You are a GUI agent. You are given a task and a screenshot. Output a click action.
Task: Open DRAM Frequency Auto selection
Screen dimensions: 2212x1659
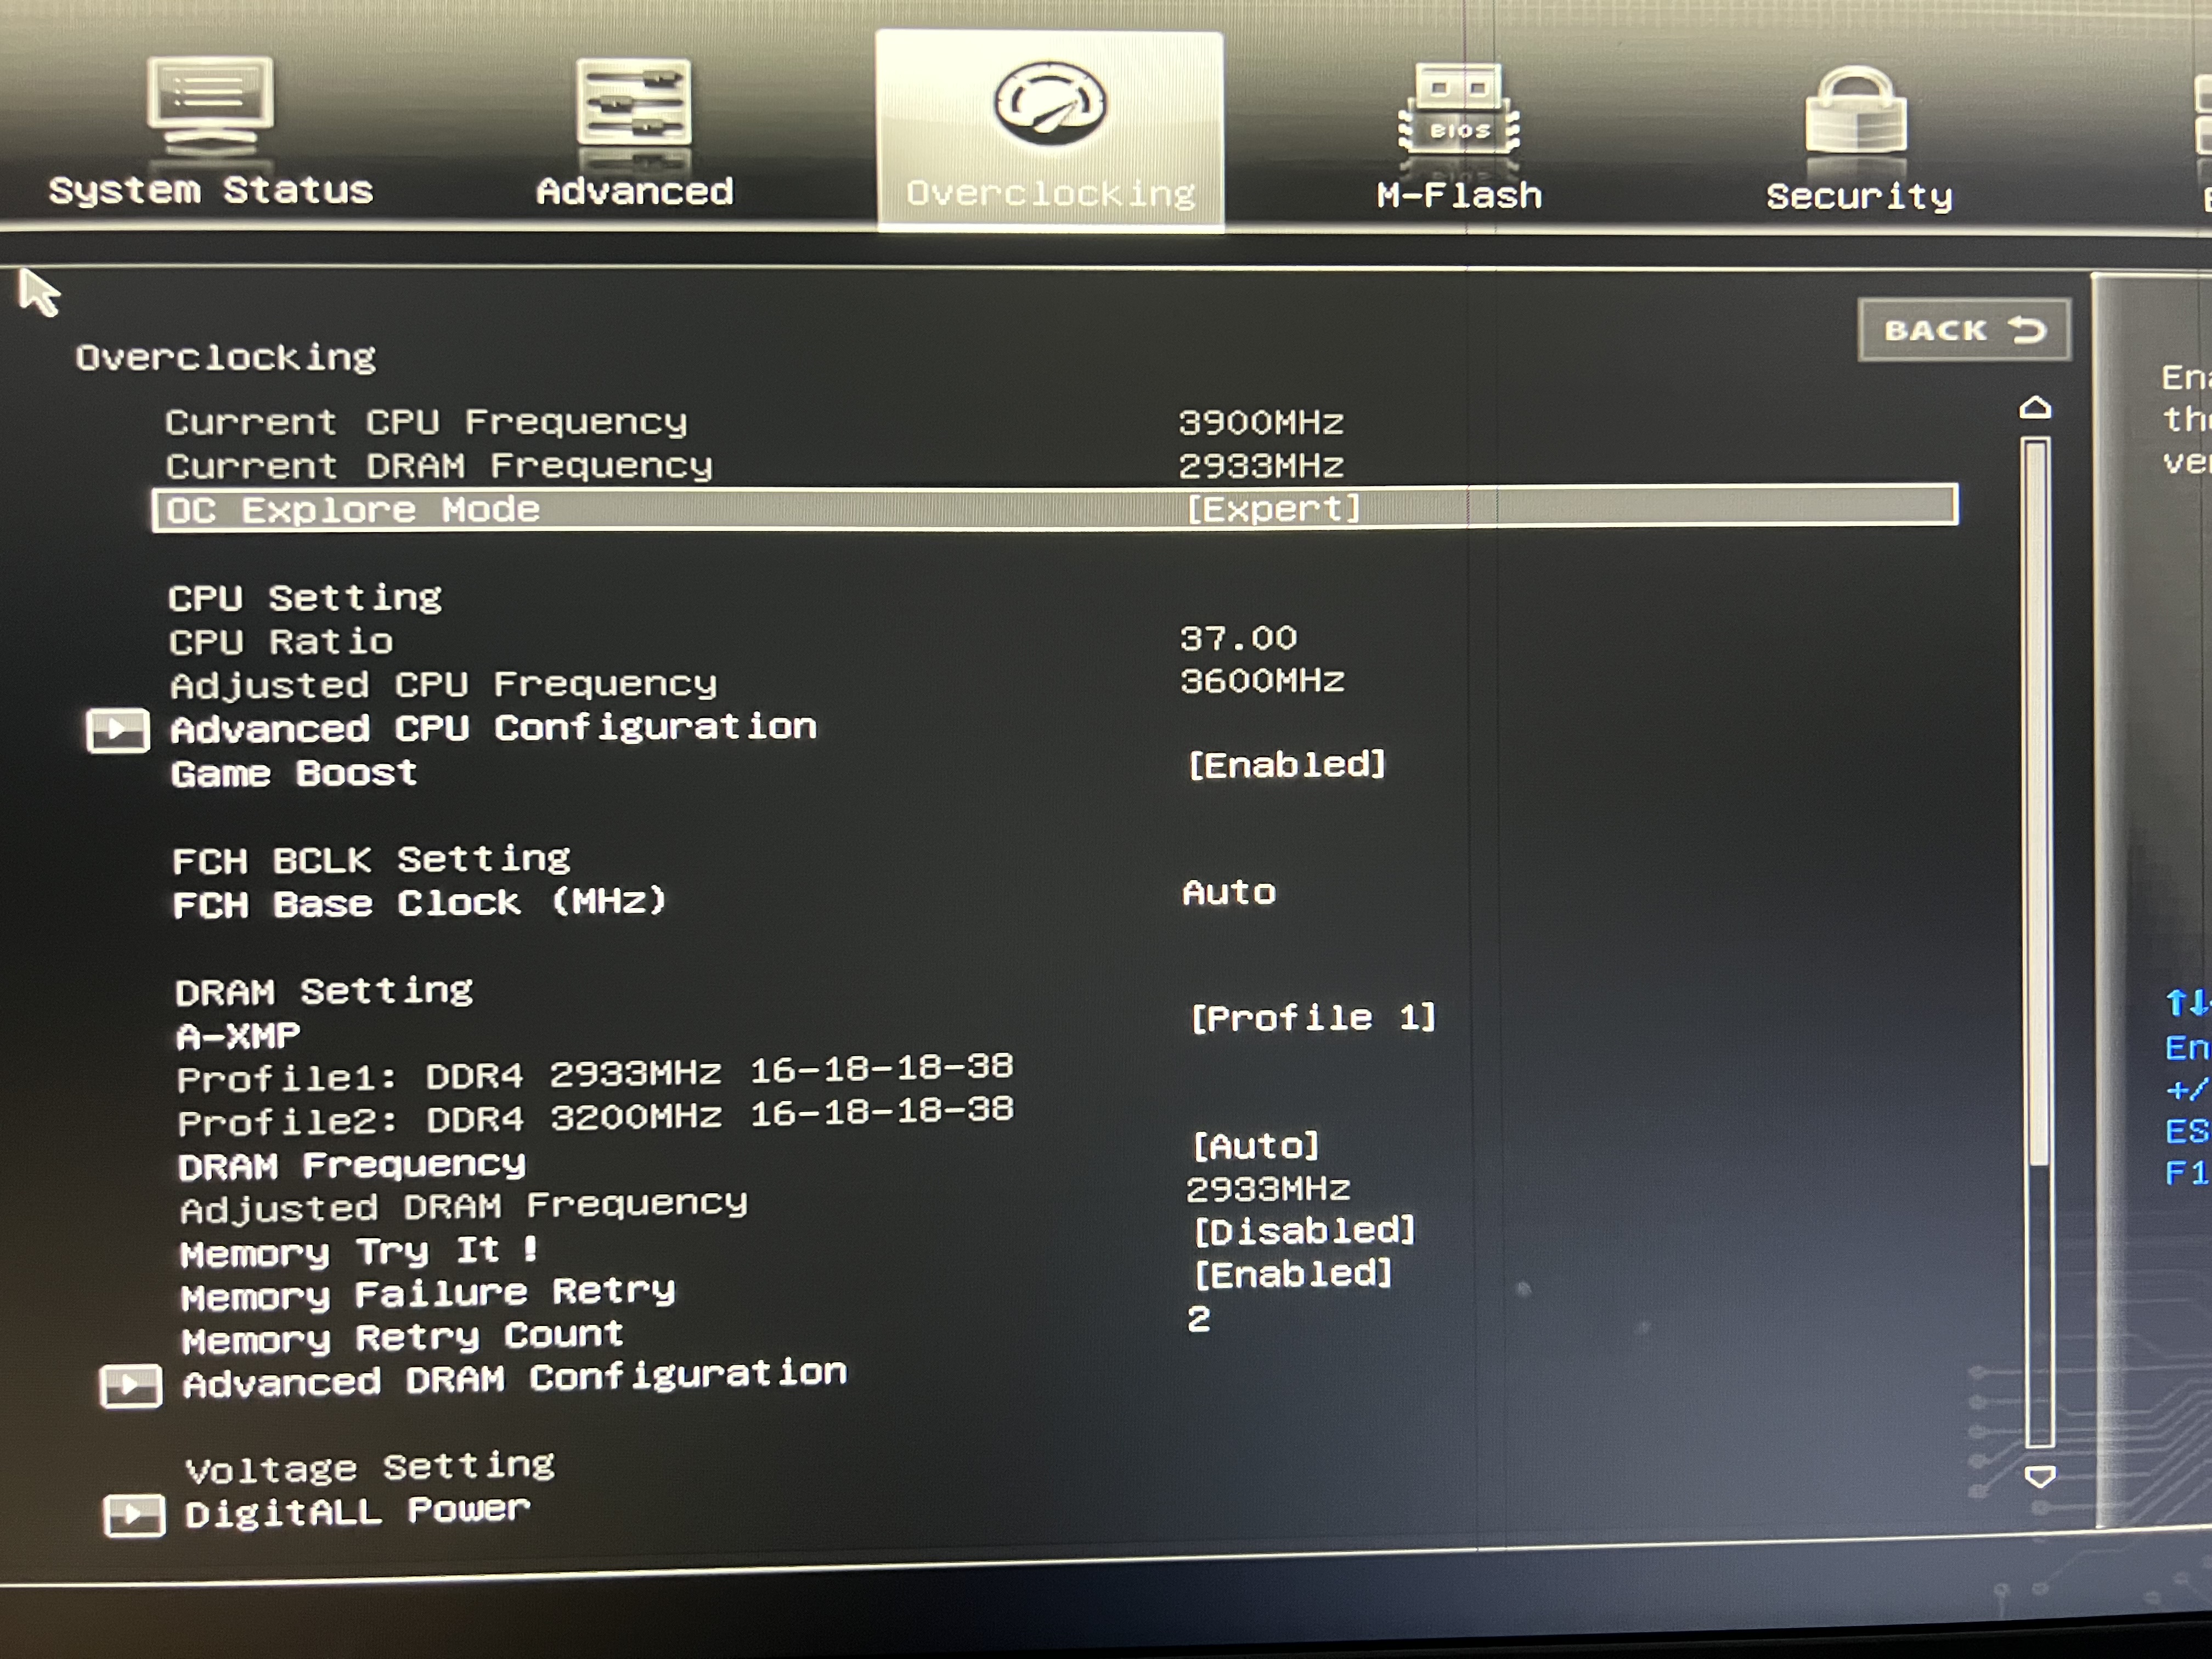click(1256, 1146)
